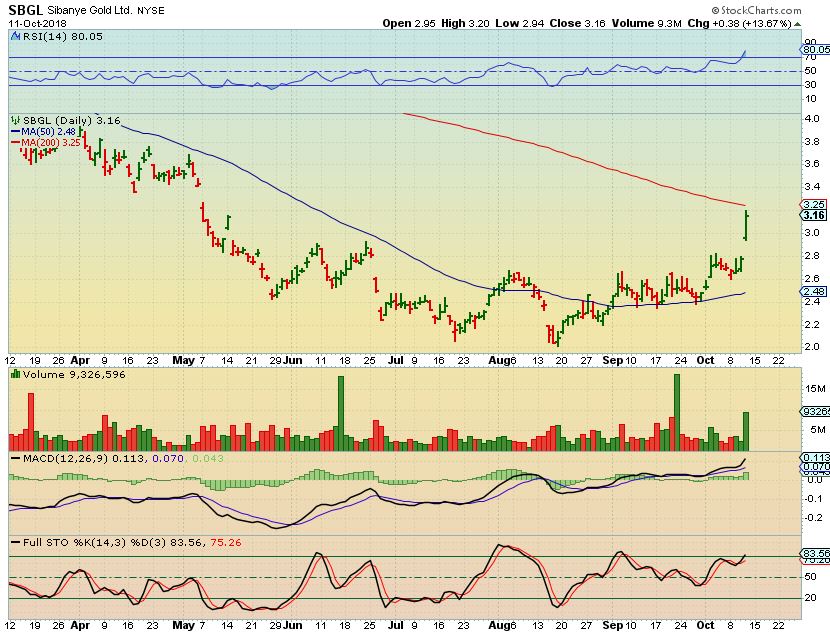Open the StockCharts.com copyright link
830x635 pixels.
pos(756,10)
